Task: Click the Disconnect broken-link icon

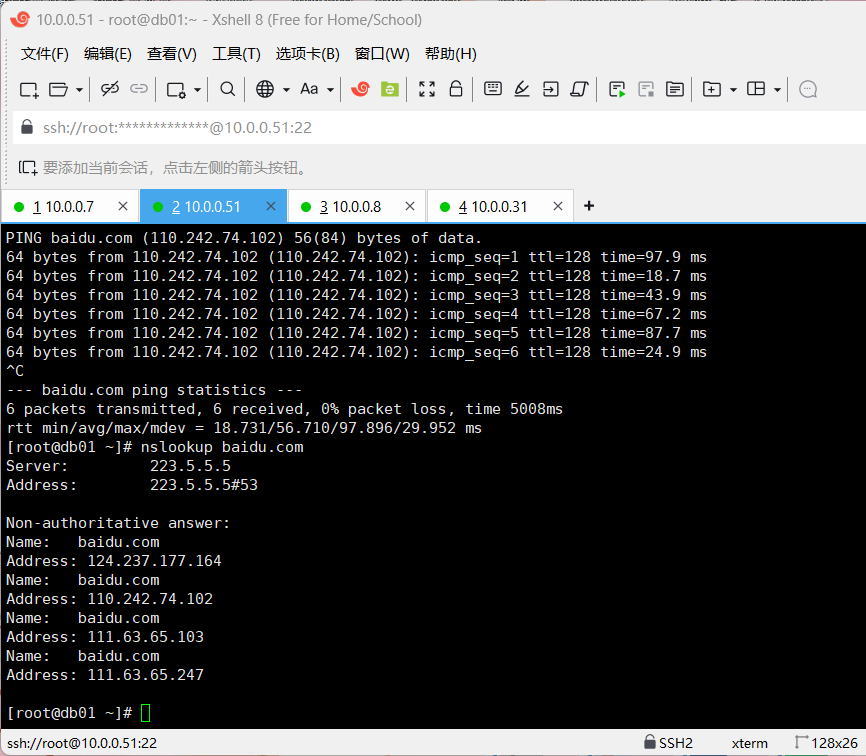Action: pos(110,89)
